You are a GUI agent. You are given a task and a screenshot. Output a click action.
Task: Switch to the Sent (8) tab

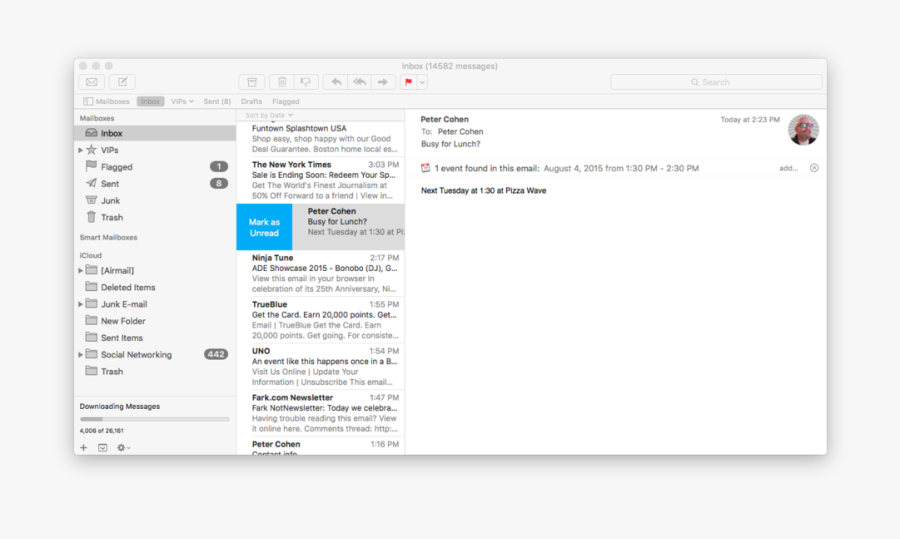[x=217, y=101]
